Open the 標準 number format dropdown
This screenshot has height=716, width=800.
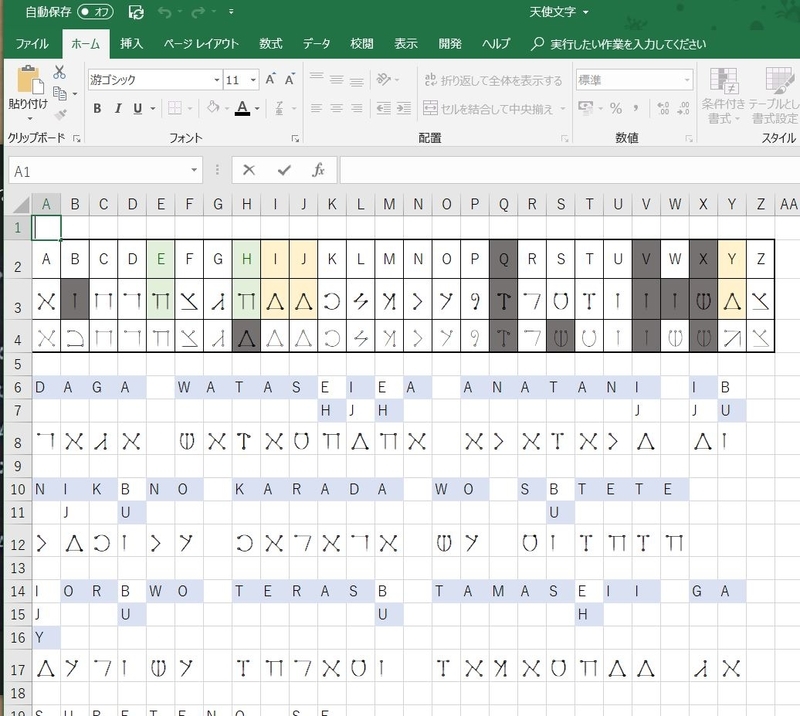click(x=687, y=80)
